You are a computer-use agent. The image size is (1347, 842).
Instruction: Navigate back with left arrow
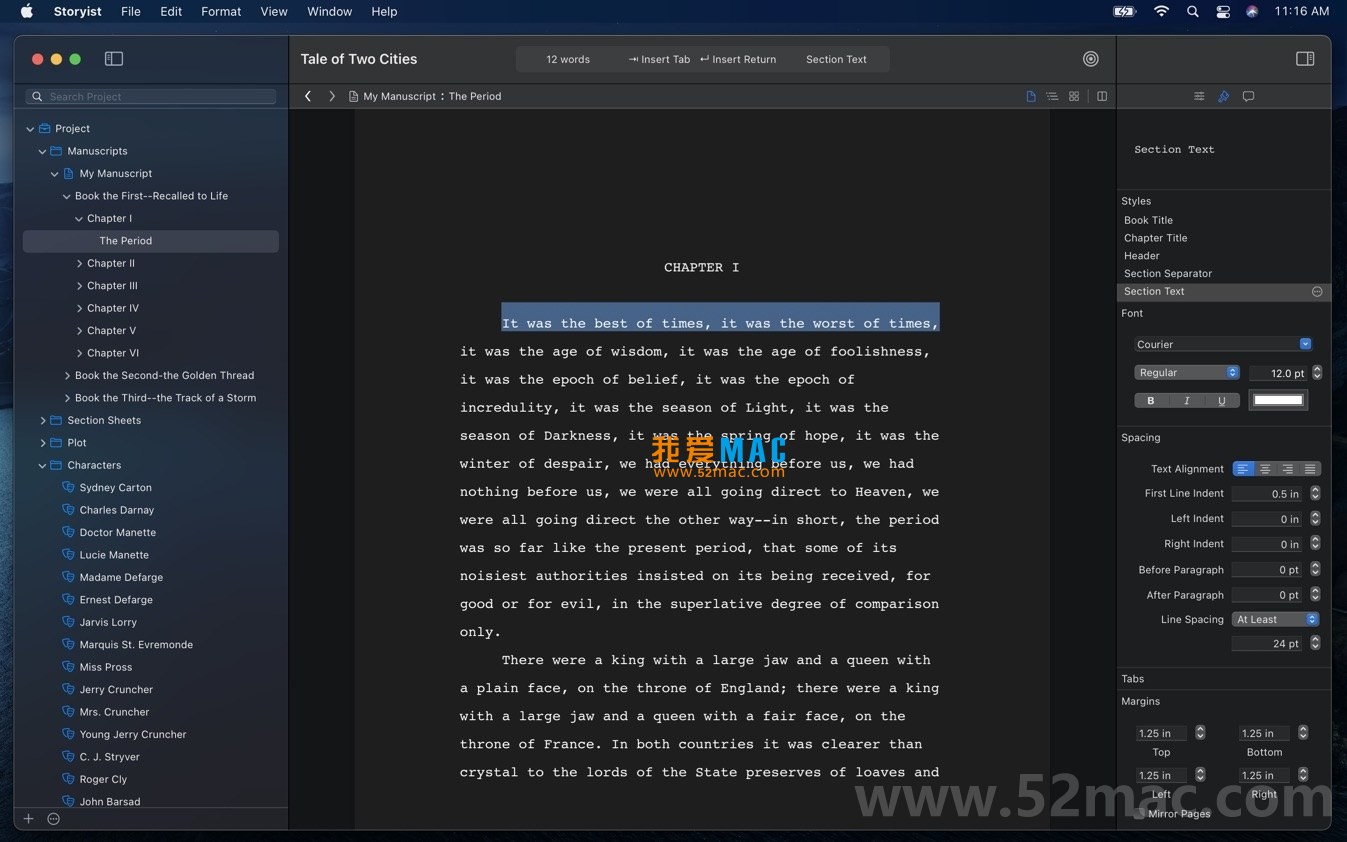pyautogui.click(x=308, y=97)
